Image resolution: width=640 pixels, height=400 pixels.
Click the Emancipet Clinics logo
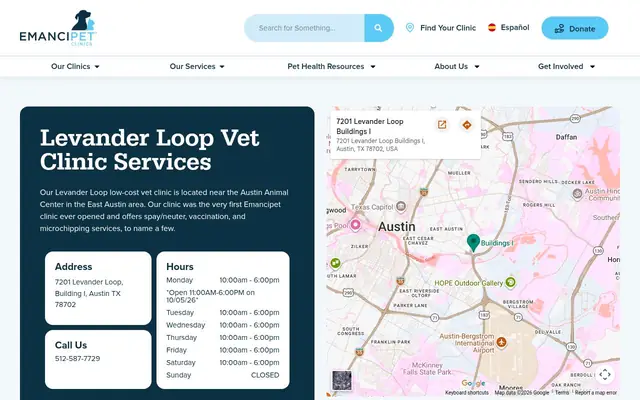(x=58, y=28)
